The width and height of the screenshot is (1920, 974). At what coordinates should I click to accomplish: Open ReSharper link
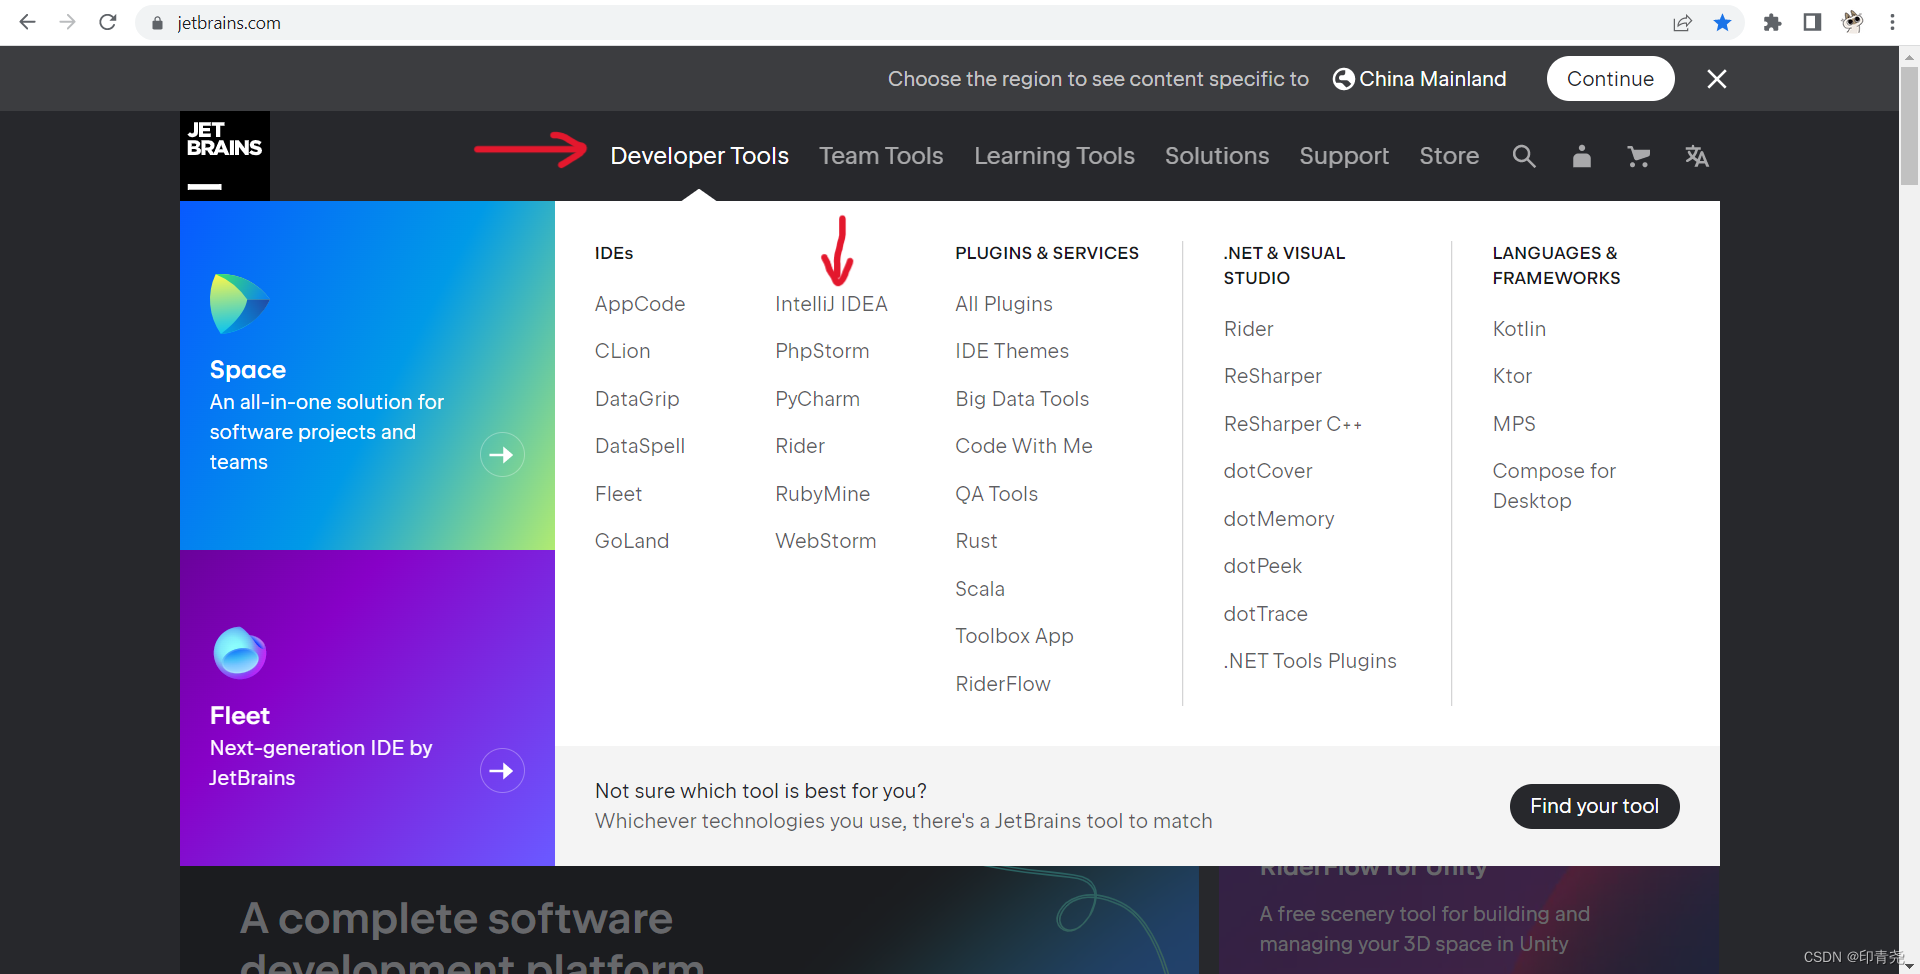tap(1273, 376)
